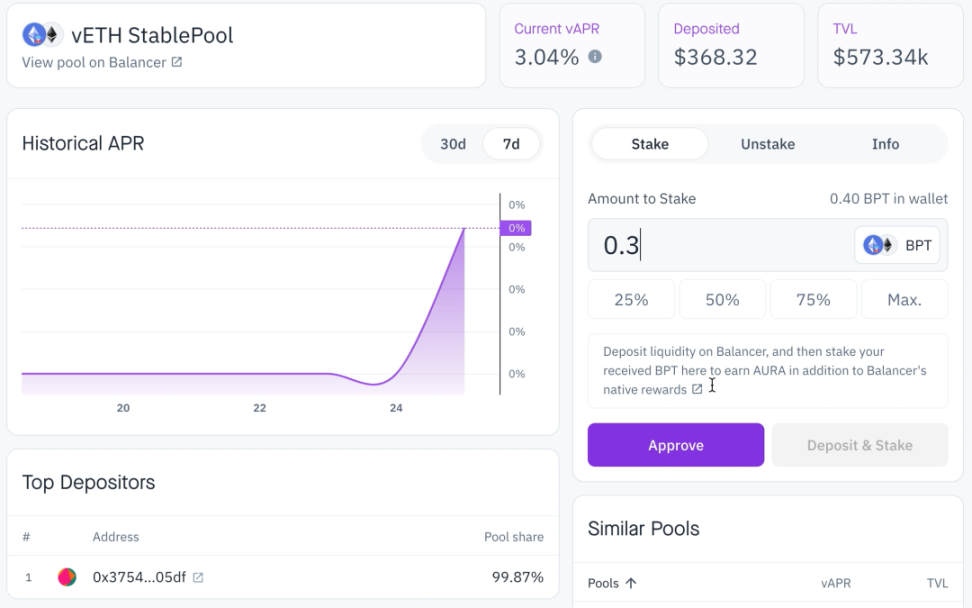Choose the 75% stake amount preset

click(x=813, y=299)
